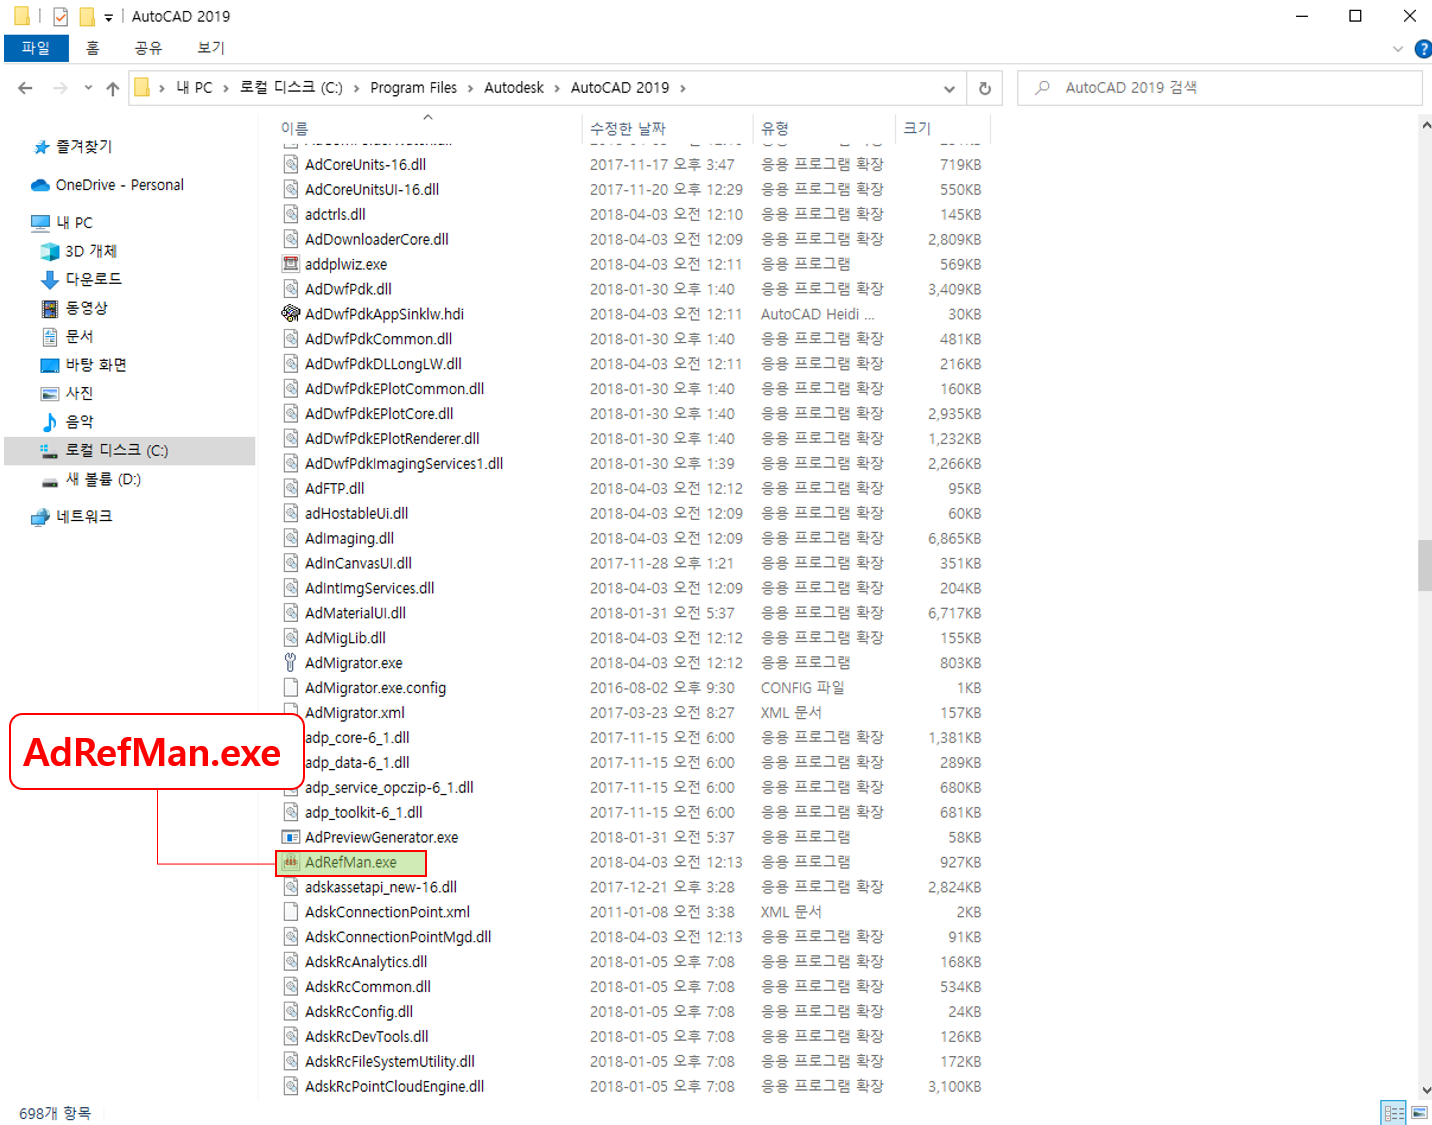Open the 파일 ribbon tab
Viewport: 1432px width, 1125px height.
coord(36,48)
